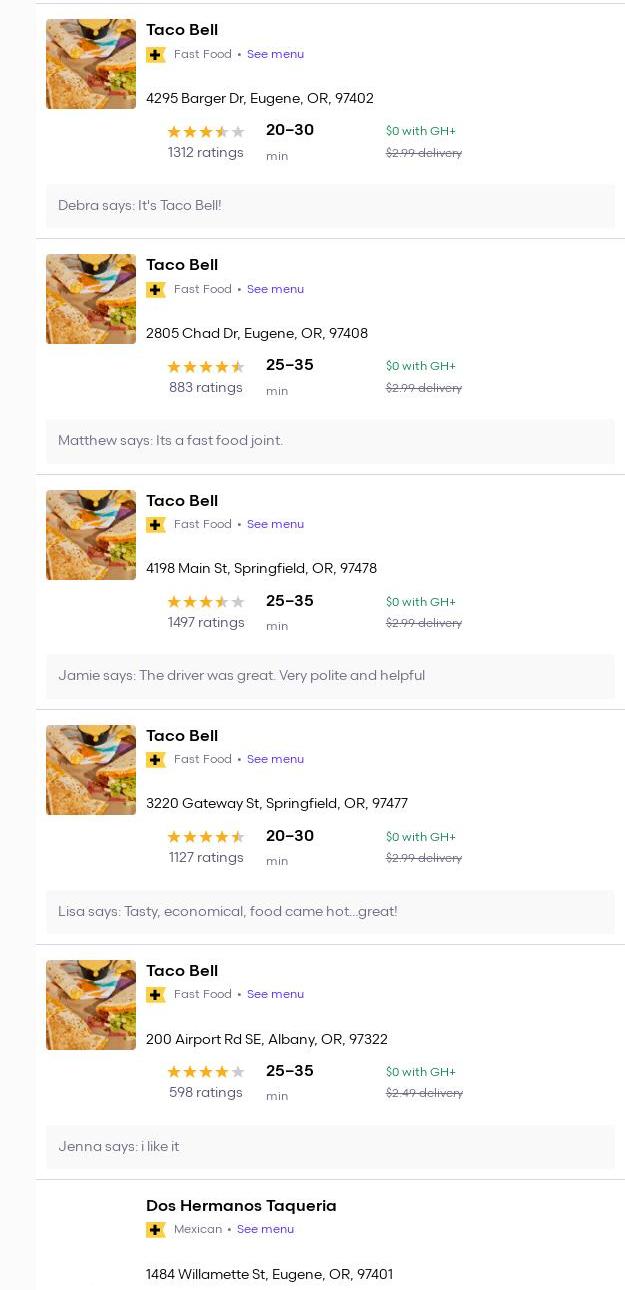Click GH+ badge for Main St Taco Bell
Viewport: 625px width, 1290px height.
click(x=155, y=525)
